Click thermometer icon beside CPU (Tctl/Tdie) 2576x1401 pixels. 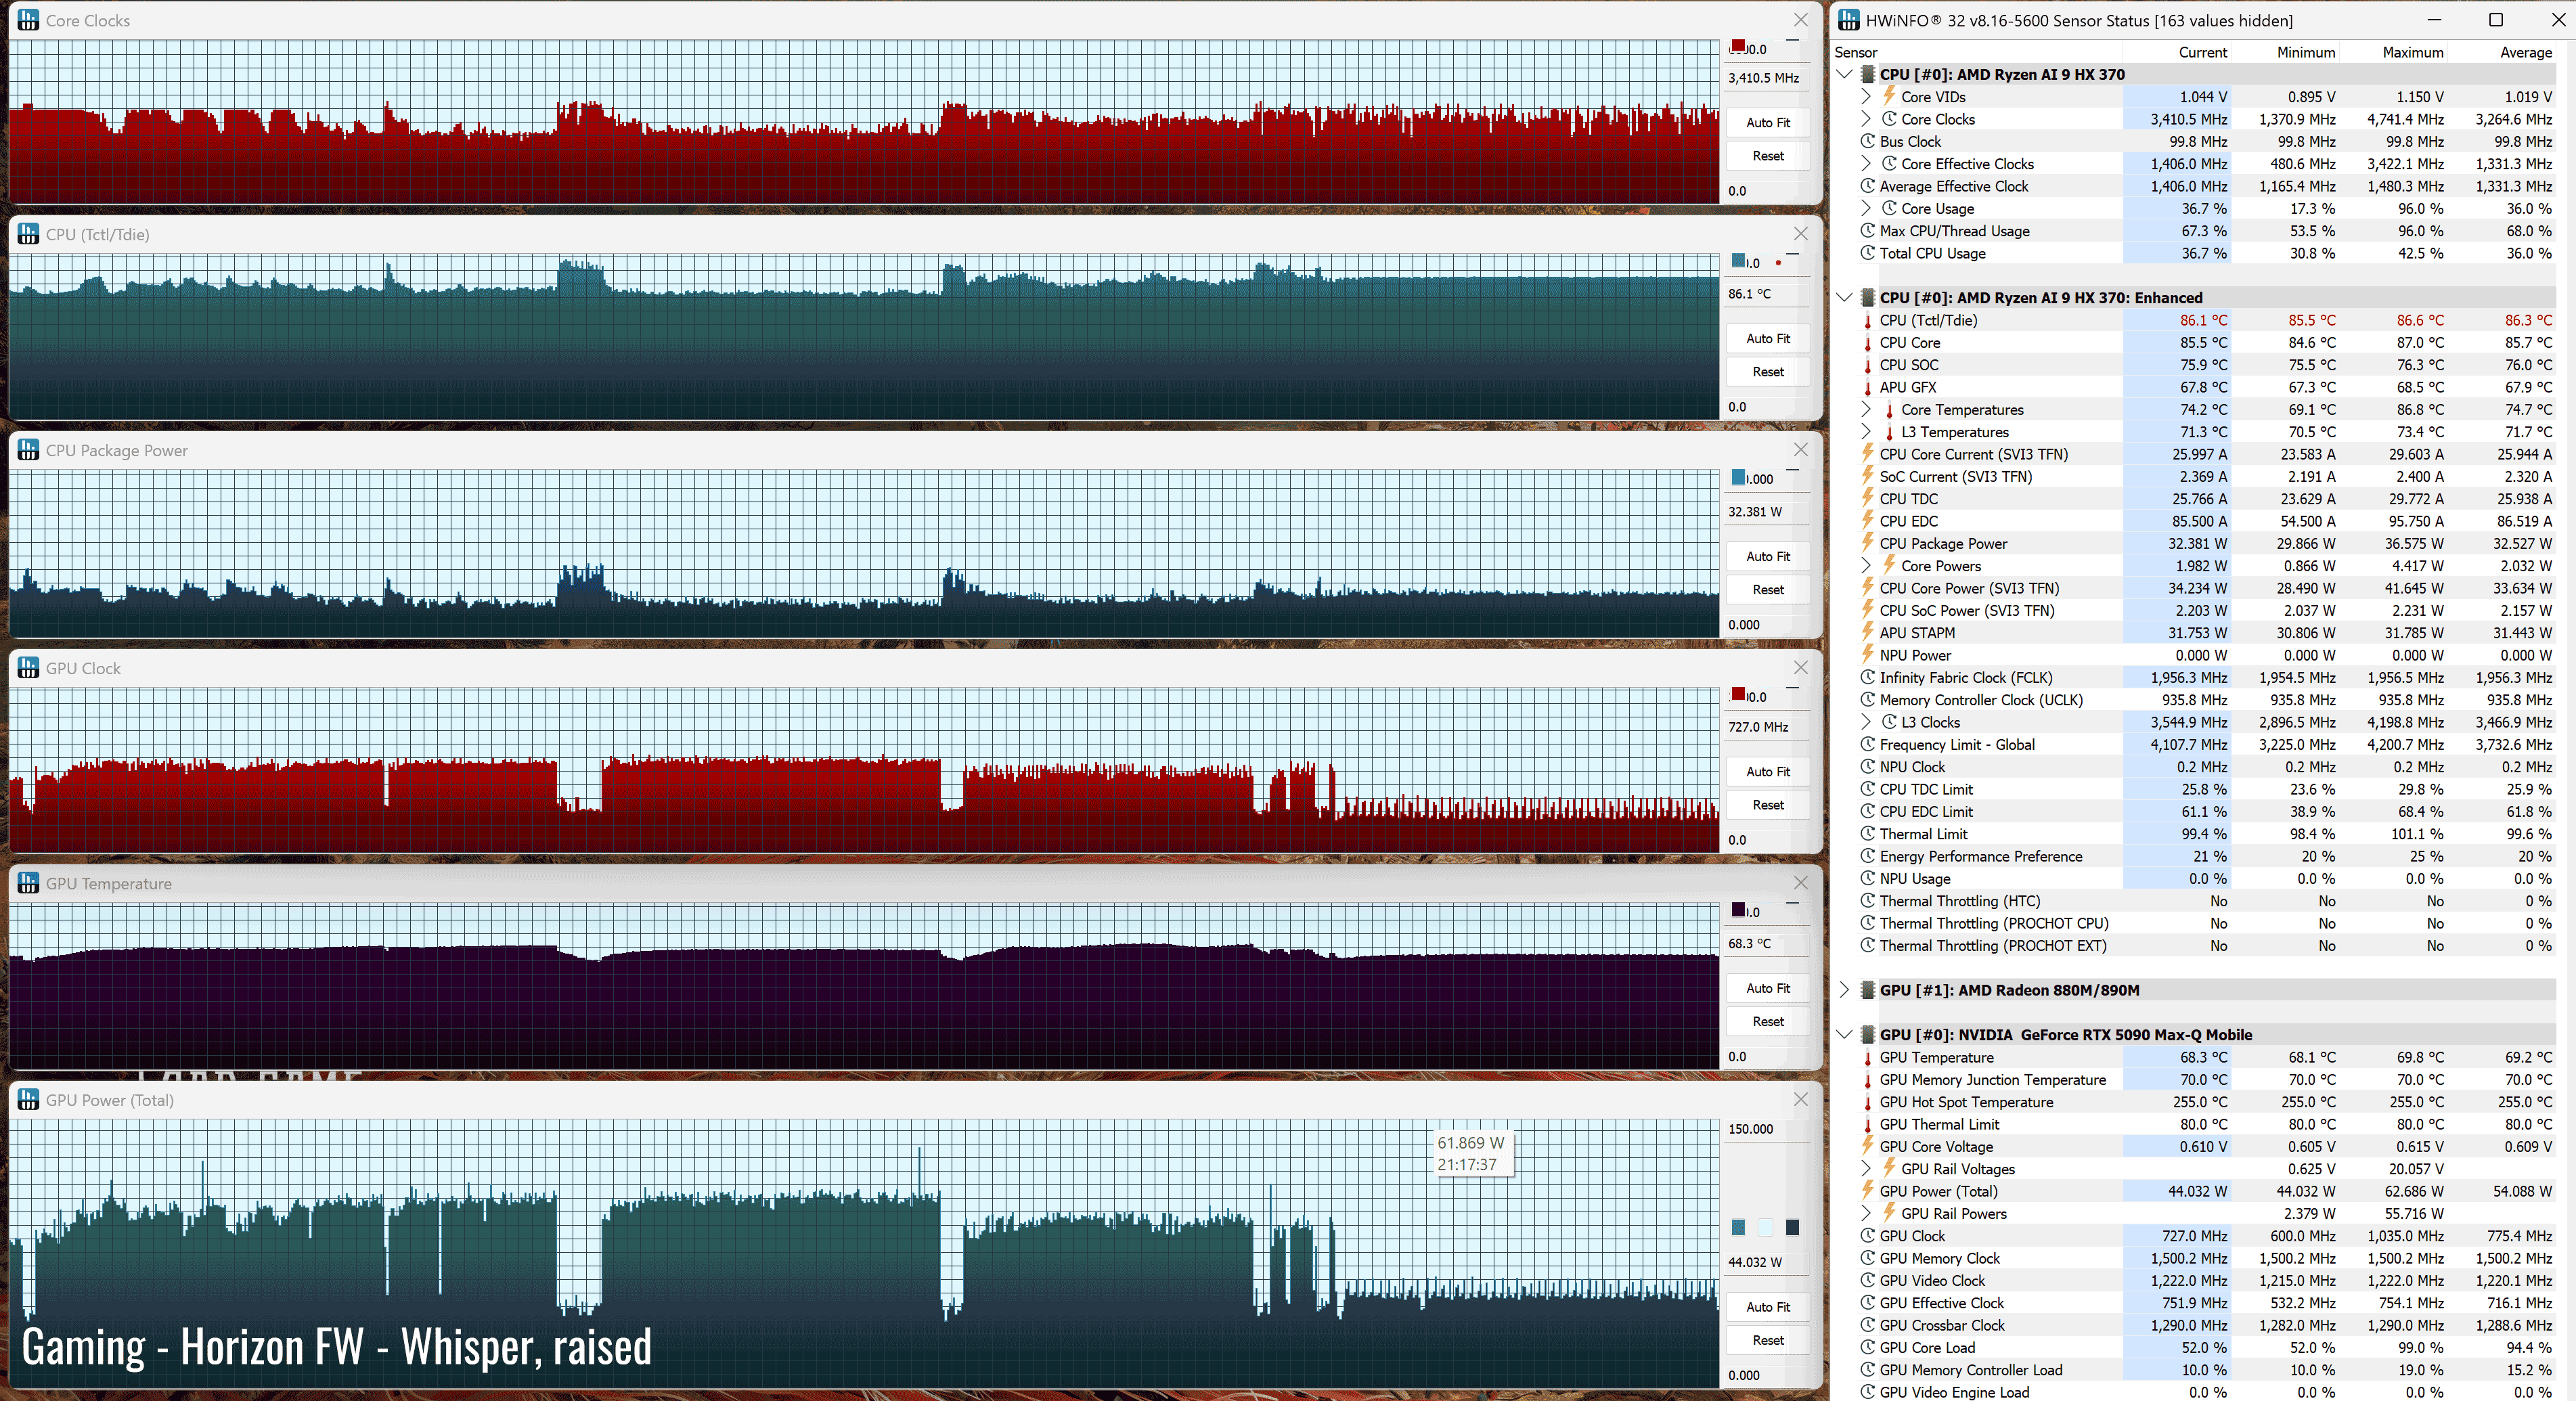[1867, 321]
